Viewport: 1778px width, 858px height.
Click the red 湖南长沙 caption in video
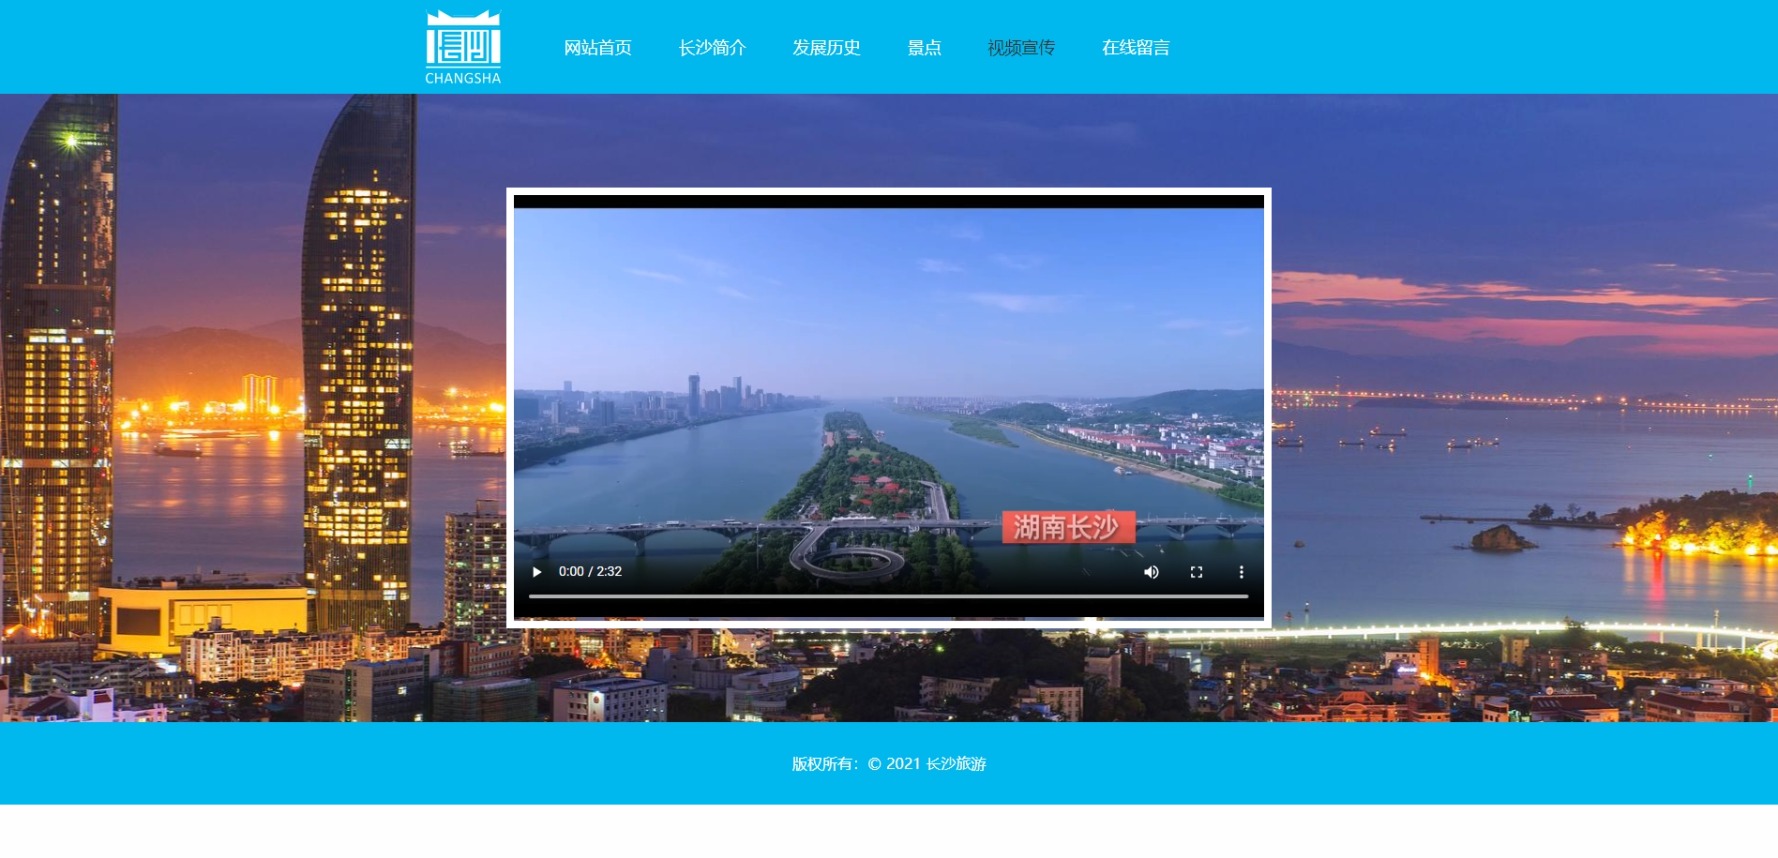(x=1067, y=527)
